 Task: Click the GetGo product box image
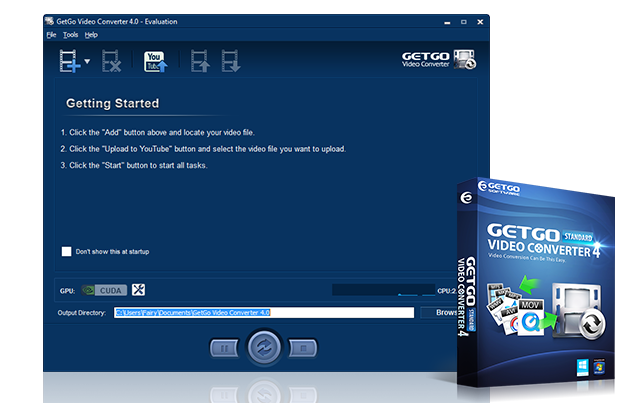click(536, 283)
